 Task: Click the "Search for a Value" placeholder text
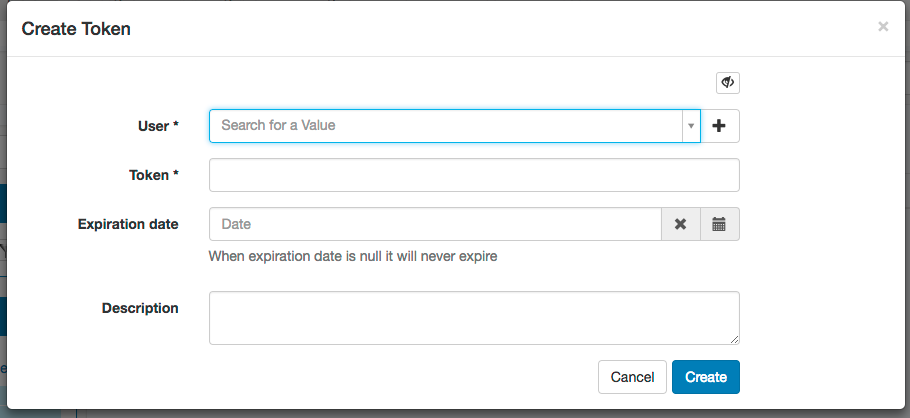pos(278,126)
